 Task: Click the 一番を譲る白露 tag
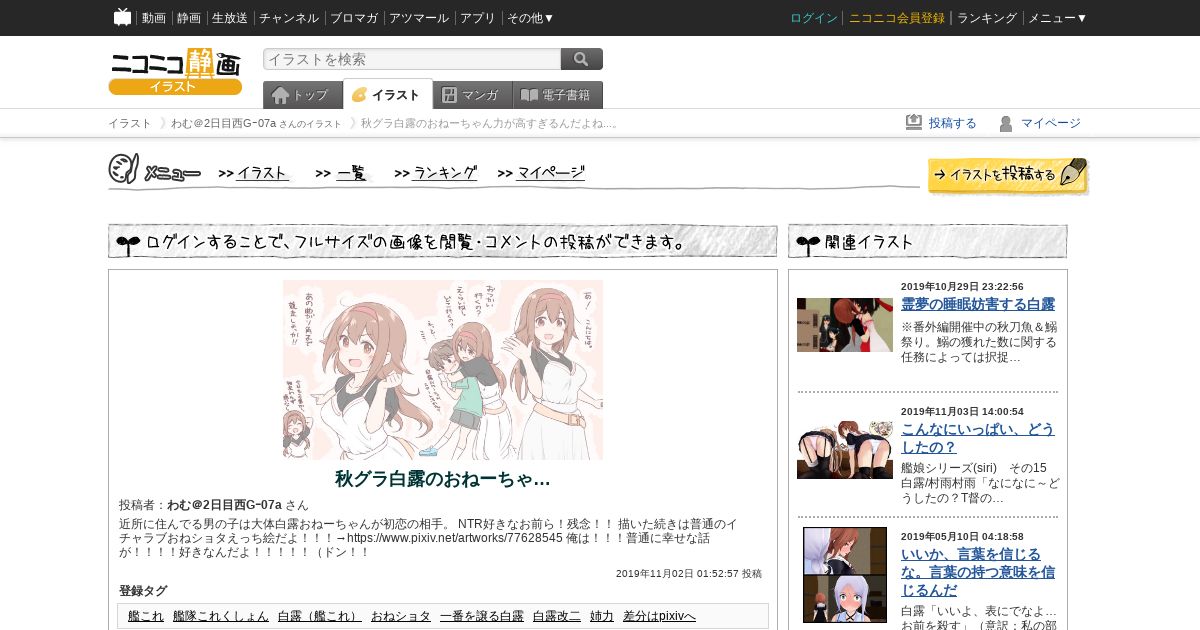point(482,616)
